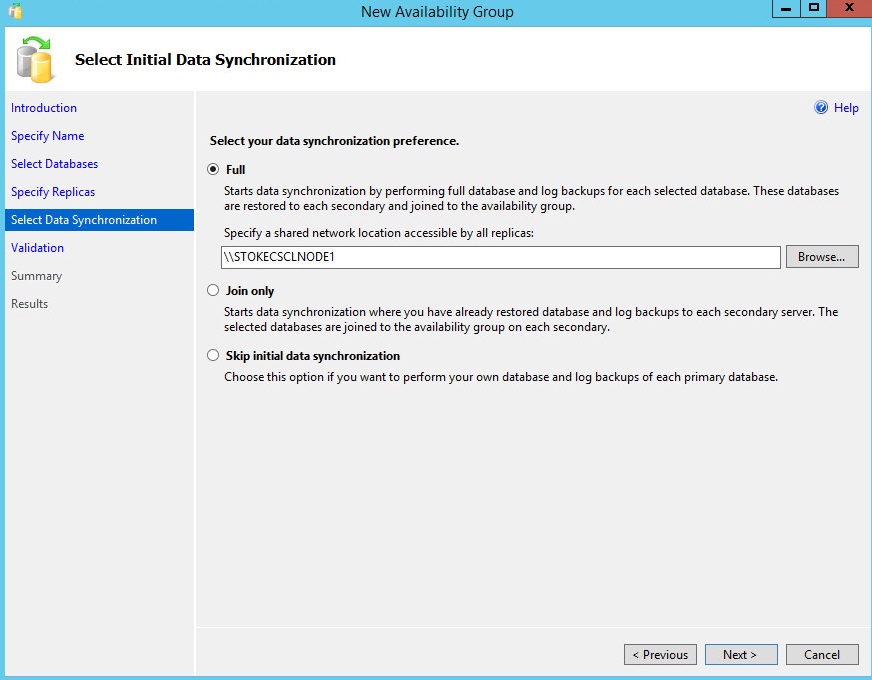Screen dimensions: 872x680
Task: Go to the Introduction page
Action: click(44, 108)
